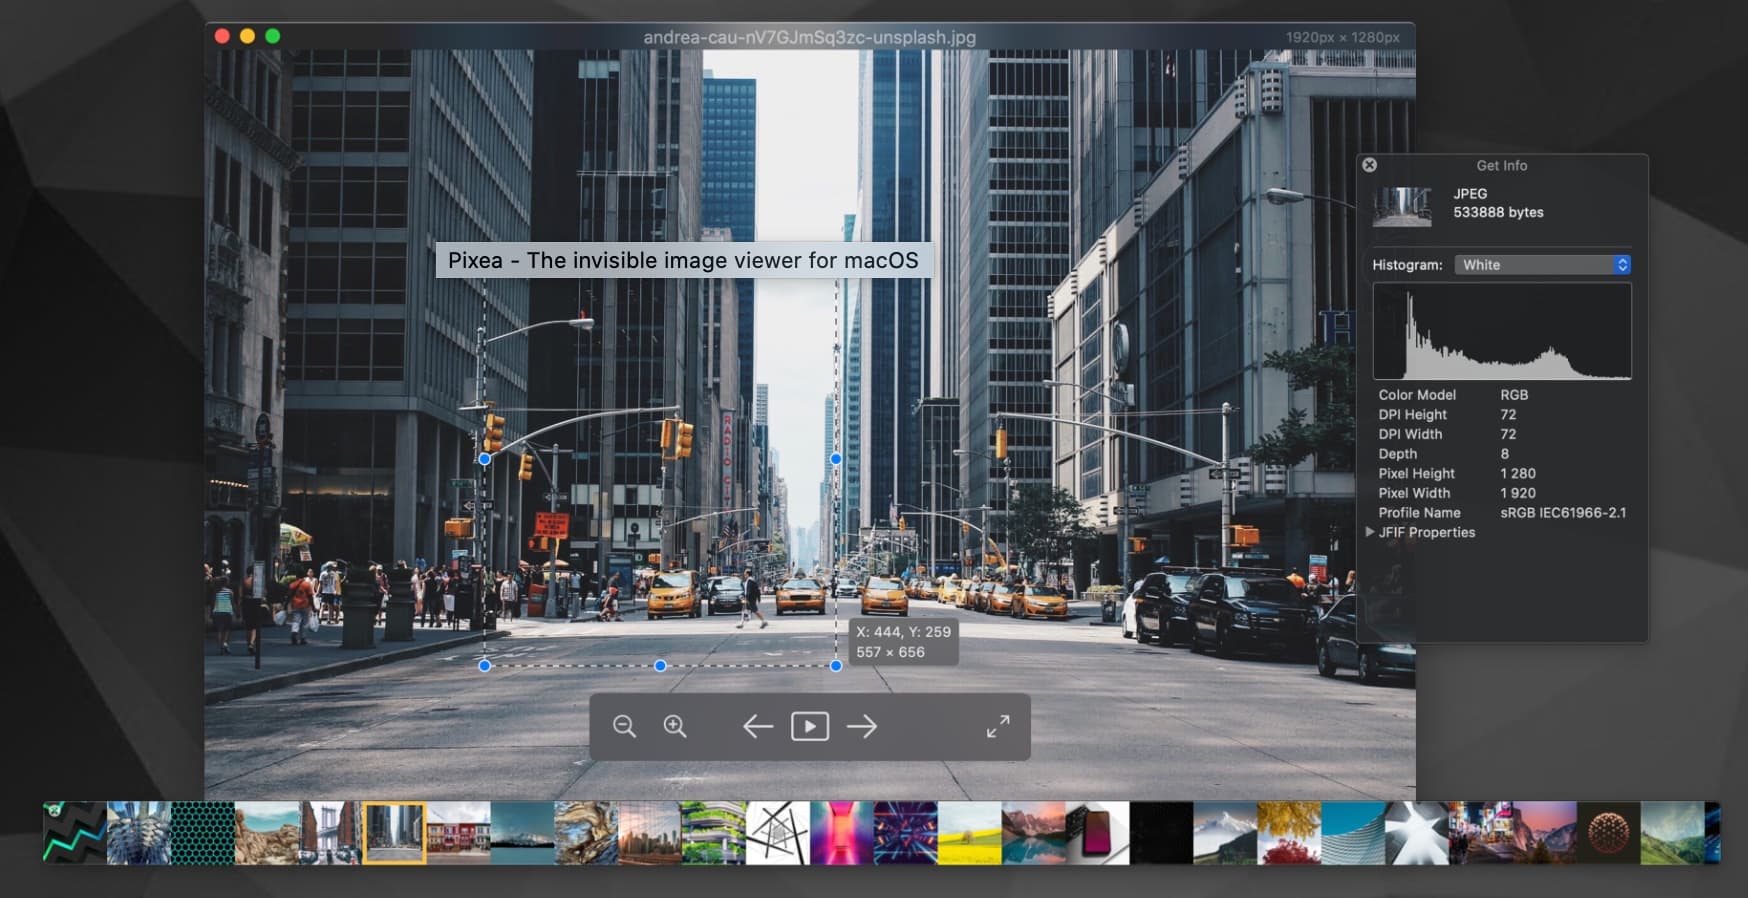Go to previous image with left arrow
1748x898 pixels.
tap(758, 726)
